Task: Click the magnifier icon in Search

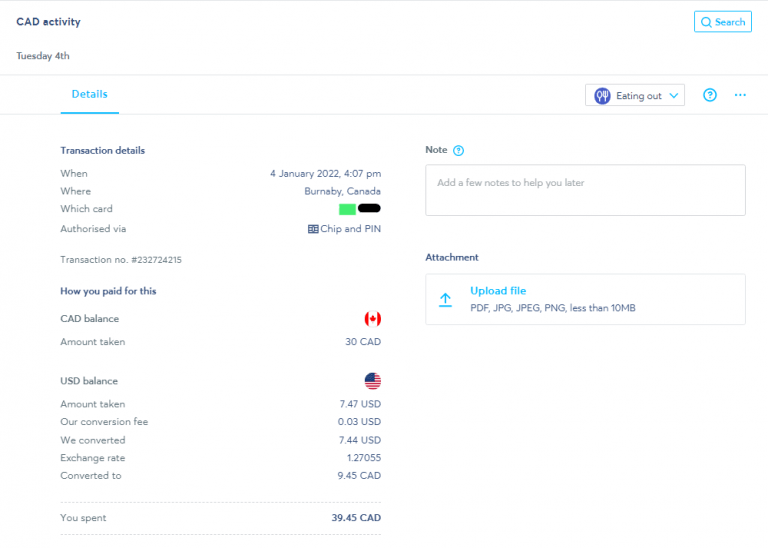Action: click(x=706, y=22)
